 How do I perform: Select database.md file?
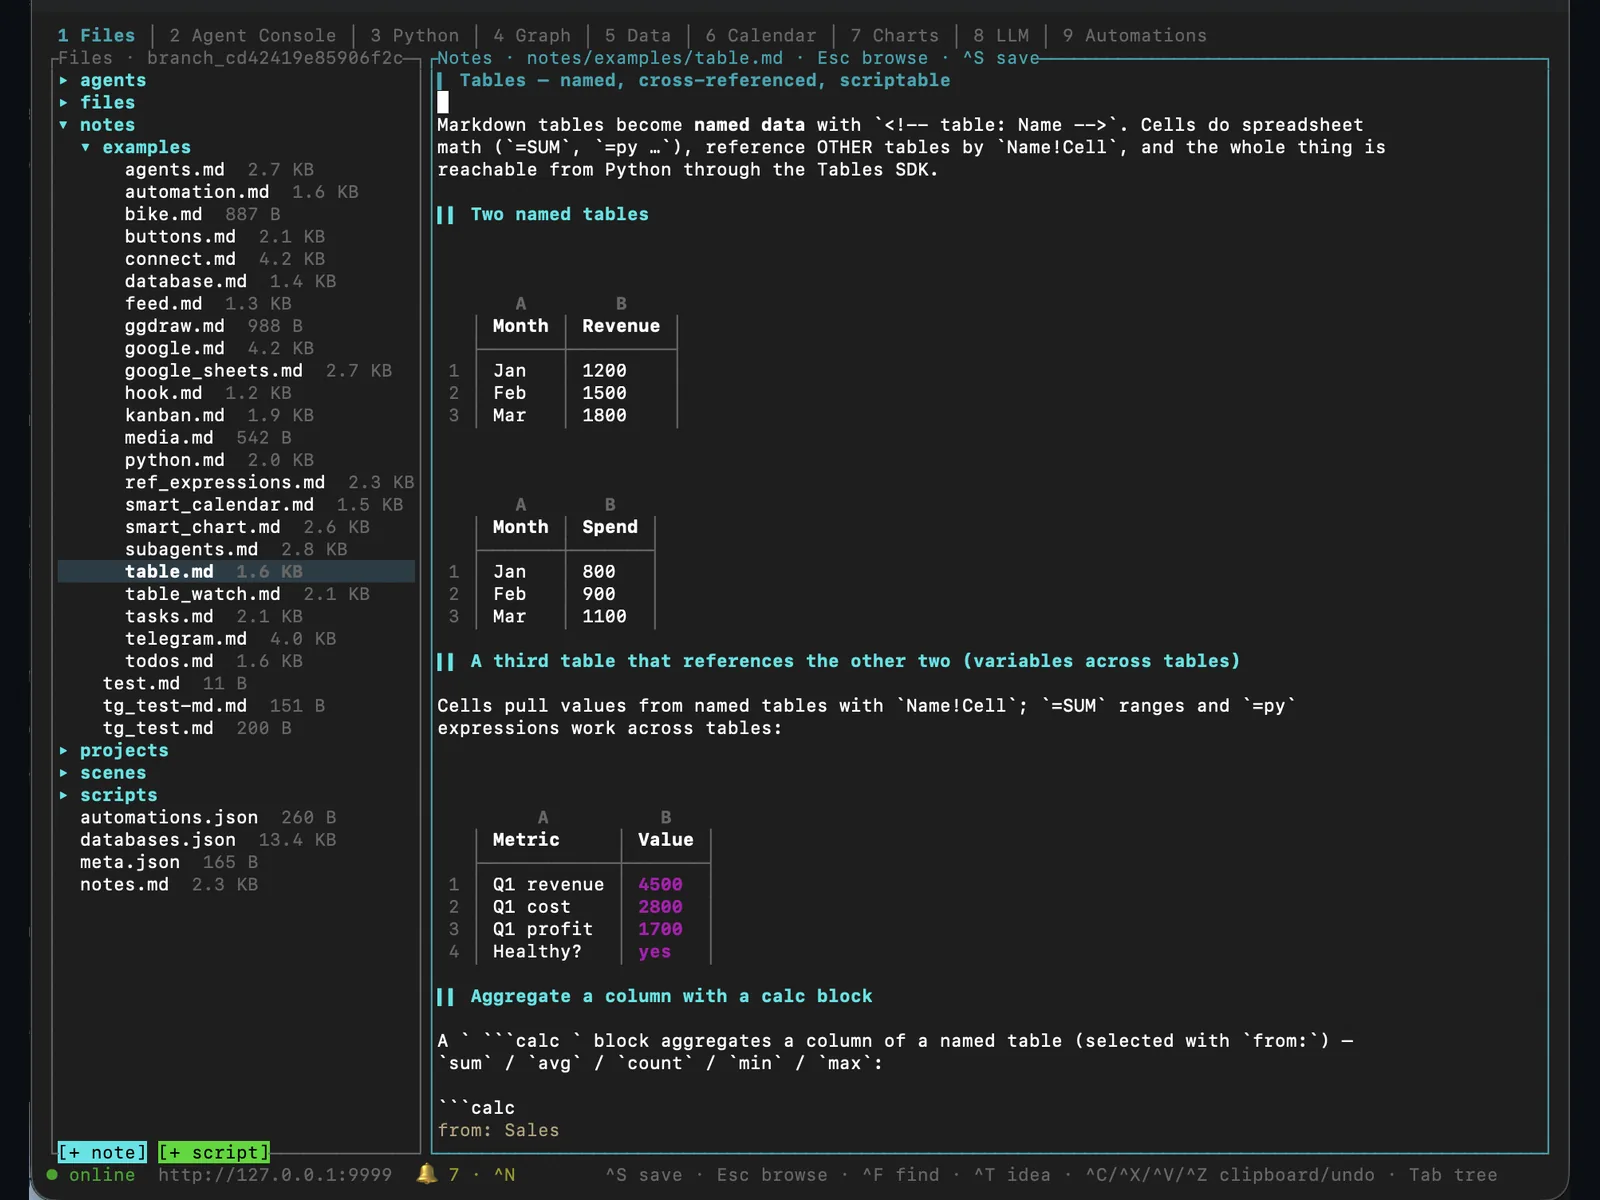(185, 281)
